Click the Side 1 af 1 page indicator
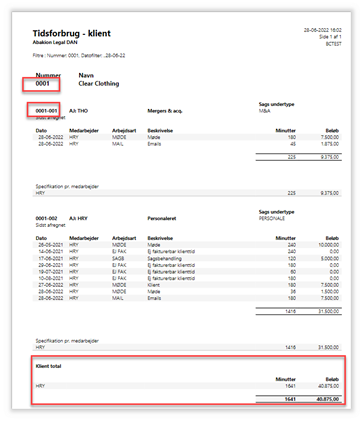The height and width of the screenshot is (421, 363). 330,37
